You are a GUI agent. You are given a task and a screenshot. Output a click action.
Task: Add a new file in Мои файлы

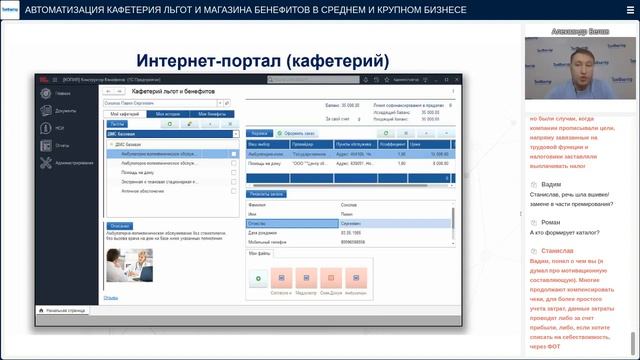tap(258, 278)
